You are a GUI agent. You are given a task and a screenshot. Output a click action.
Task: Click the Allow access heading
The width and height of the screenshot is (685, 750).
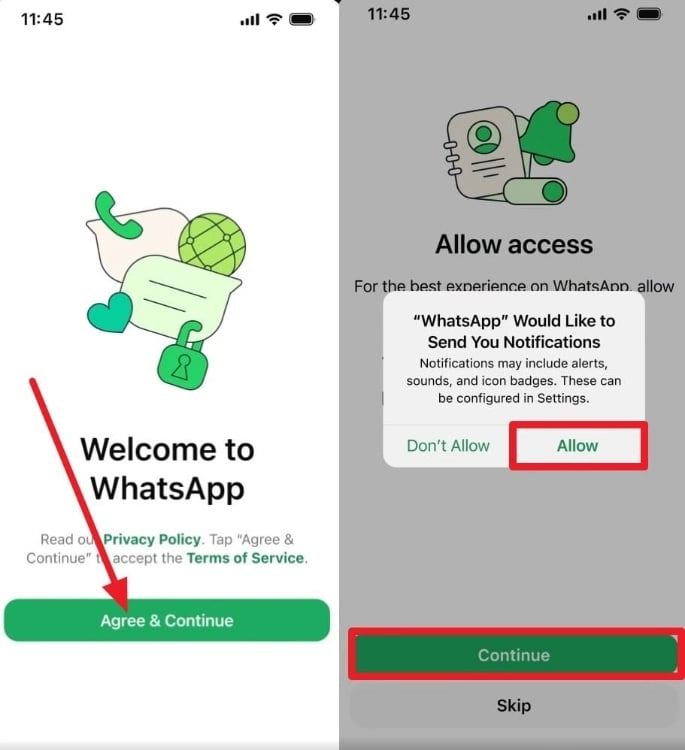[514, 244]
